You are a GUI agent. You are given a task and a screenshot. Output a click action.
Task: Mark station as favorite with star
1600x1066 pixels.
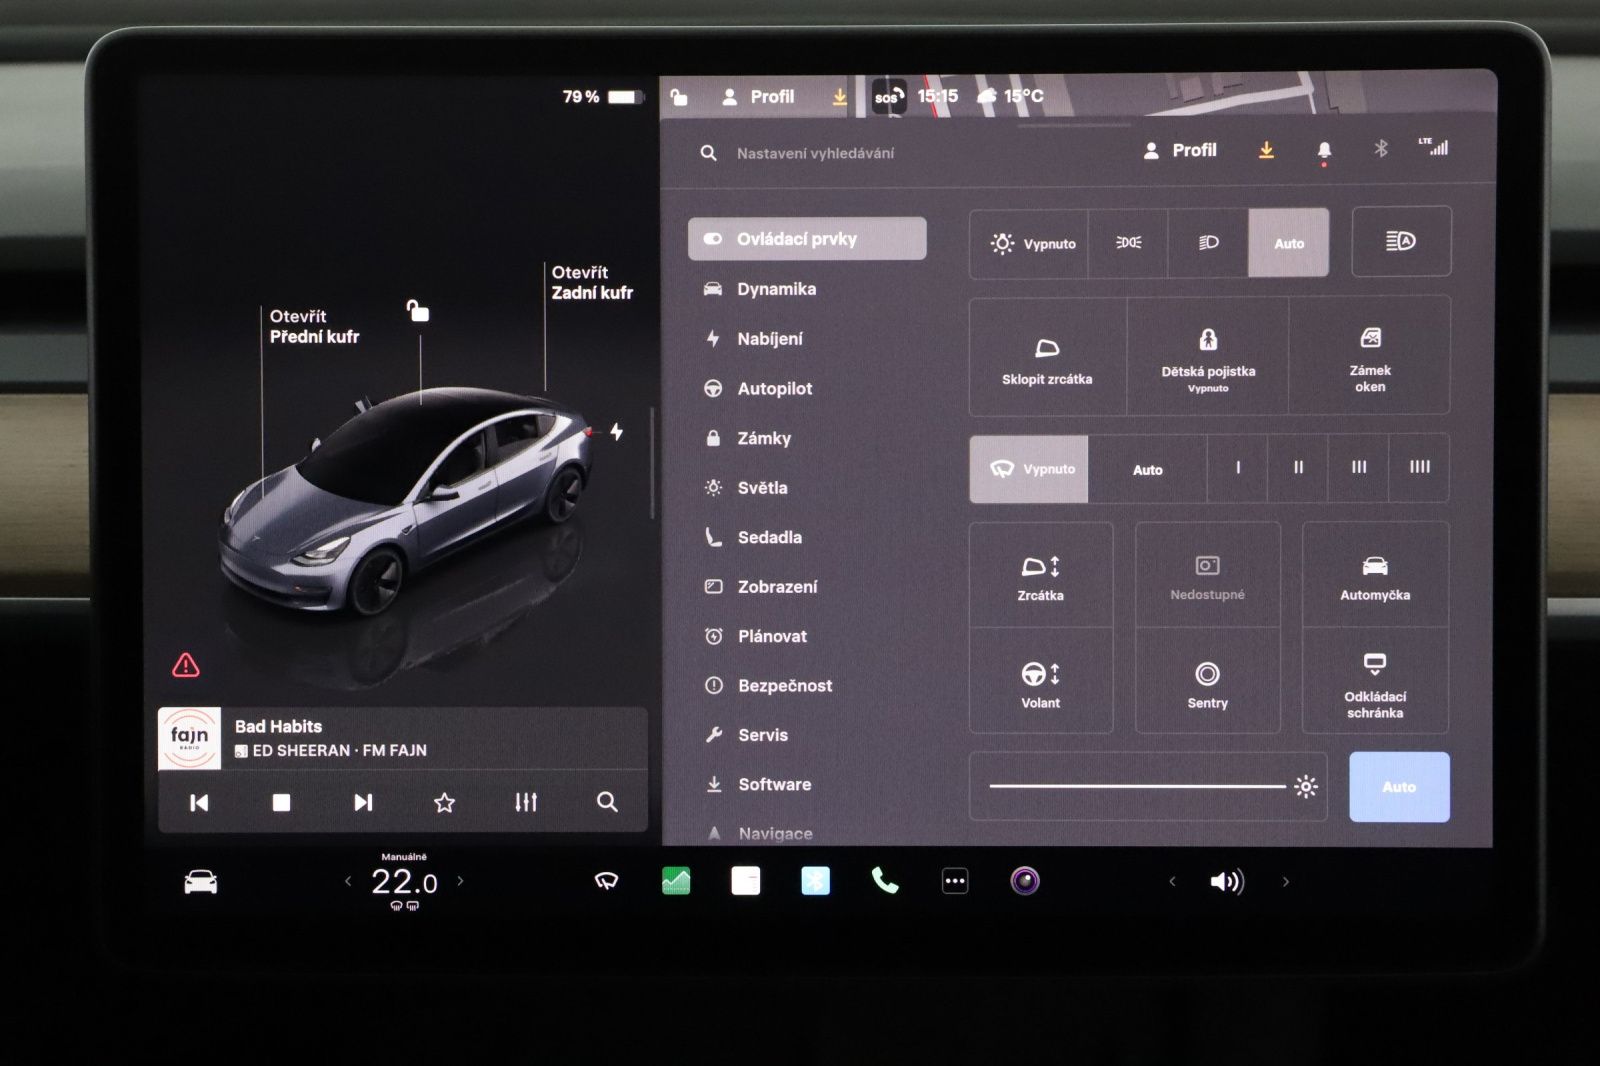[x=444, y=802]
